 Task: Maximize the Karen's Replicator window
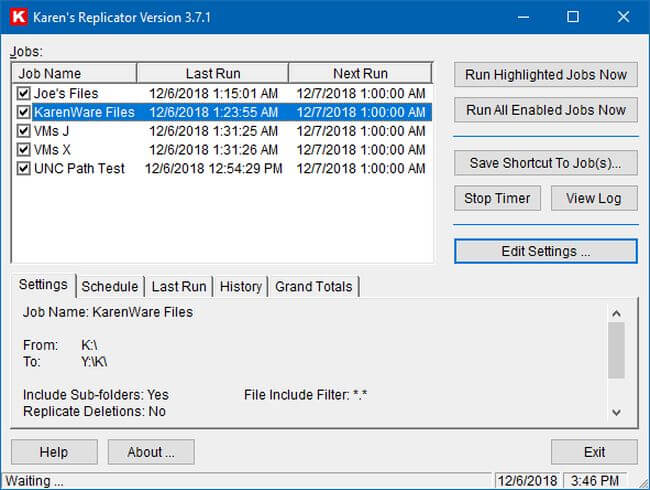(573, 17)
